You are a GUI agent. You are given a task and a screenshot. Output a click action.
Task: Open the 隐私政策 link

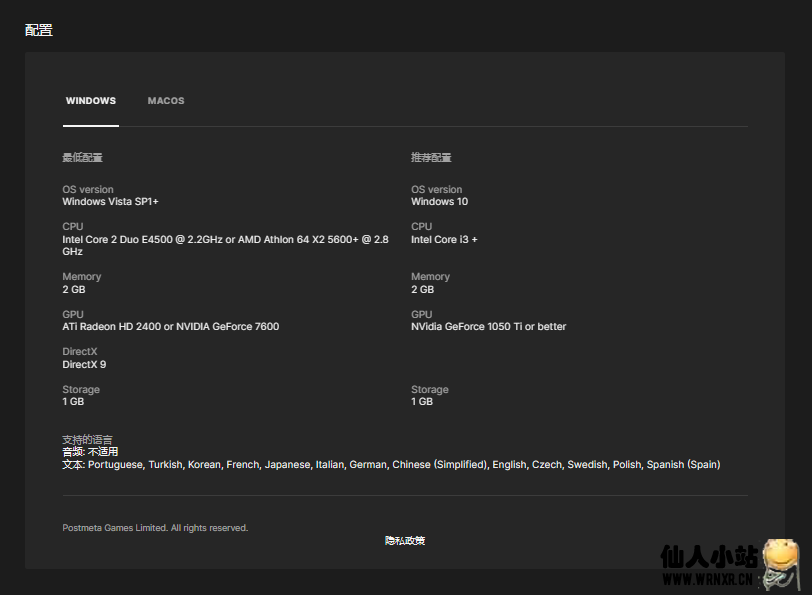click(x=405, y=541)
